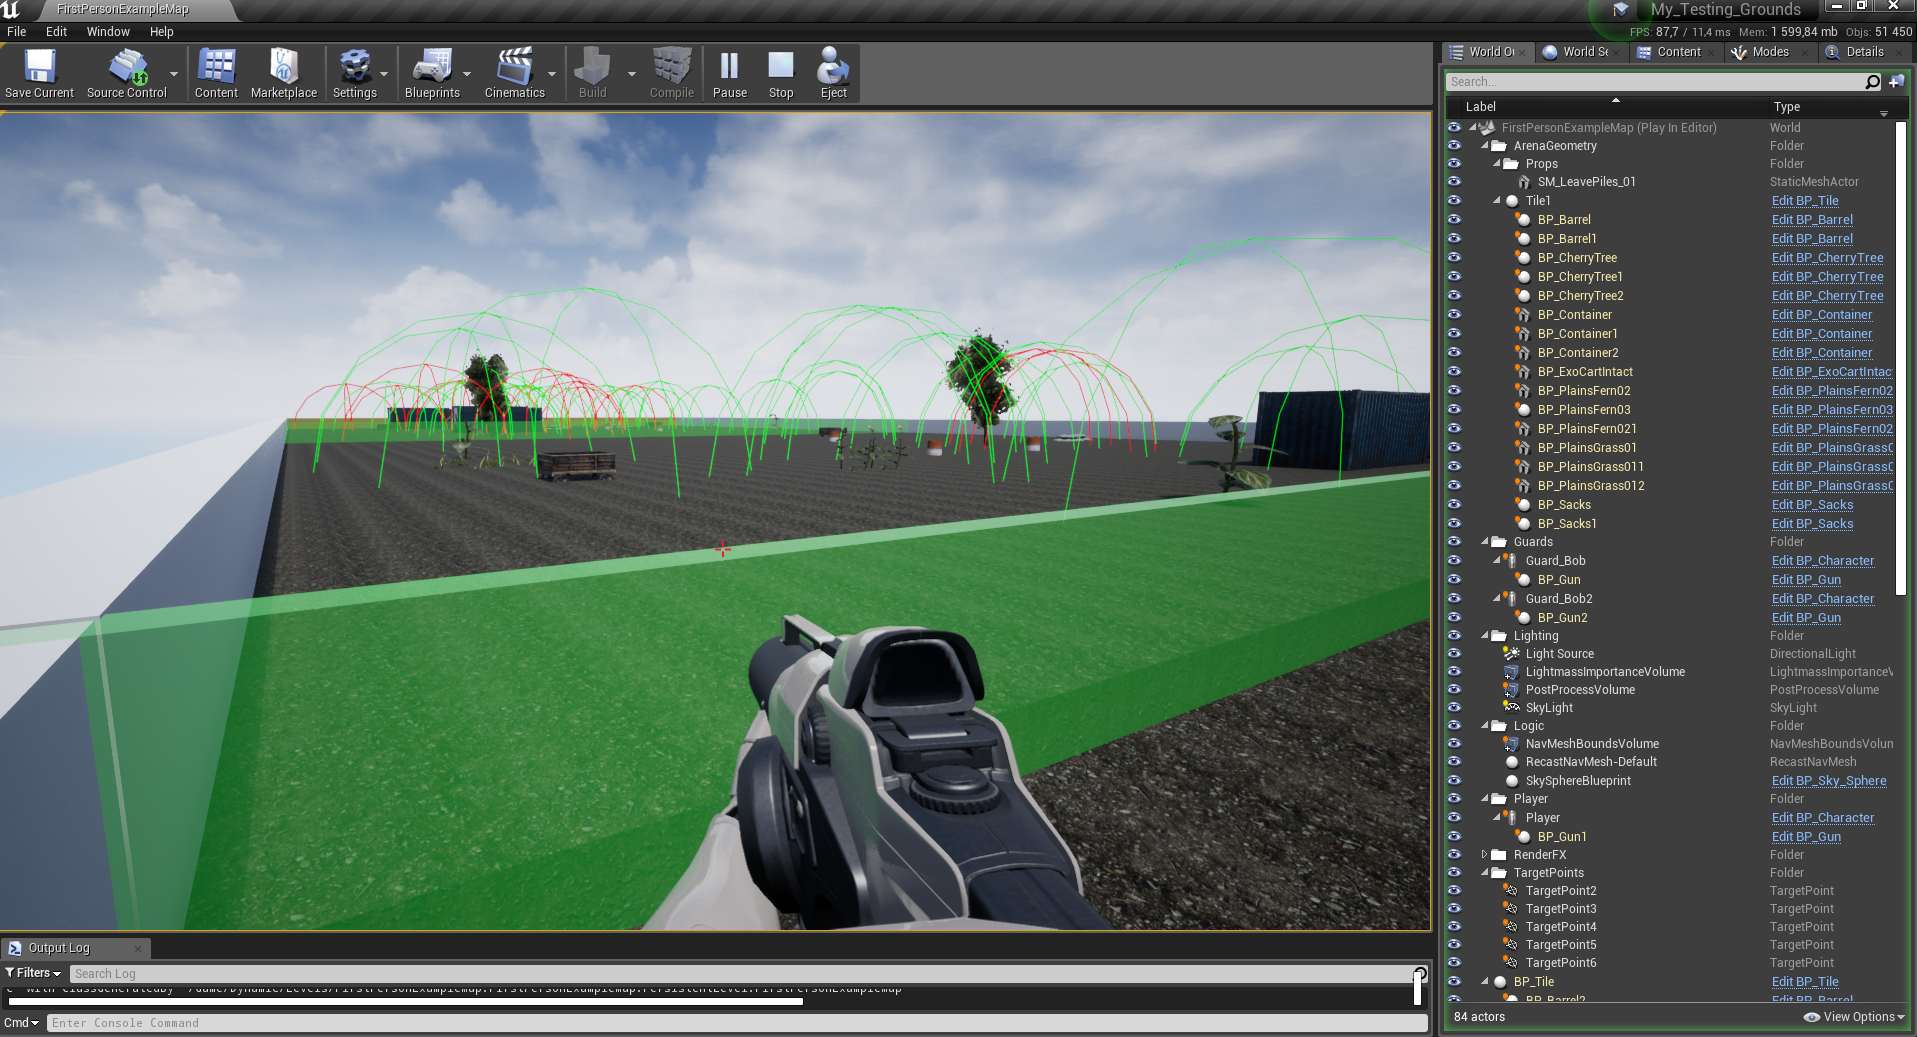This screenshot has width=1917, height=1037.
Task: Toggle visibility of BP_CherryTree1
Action: [1454, 277]
